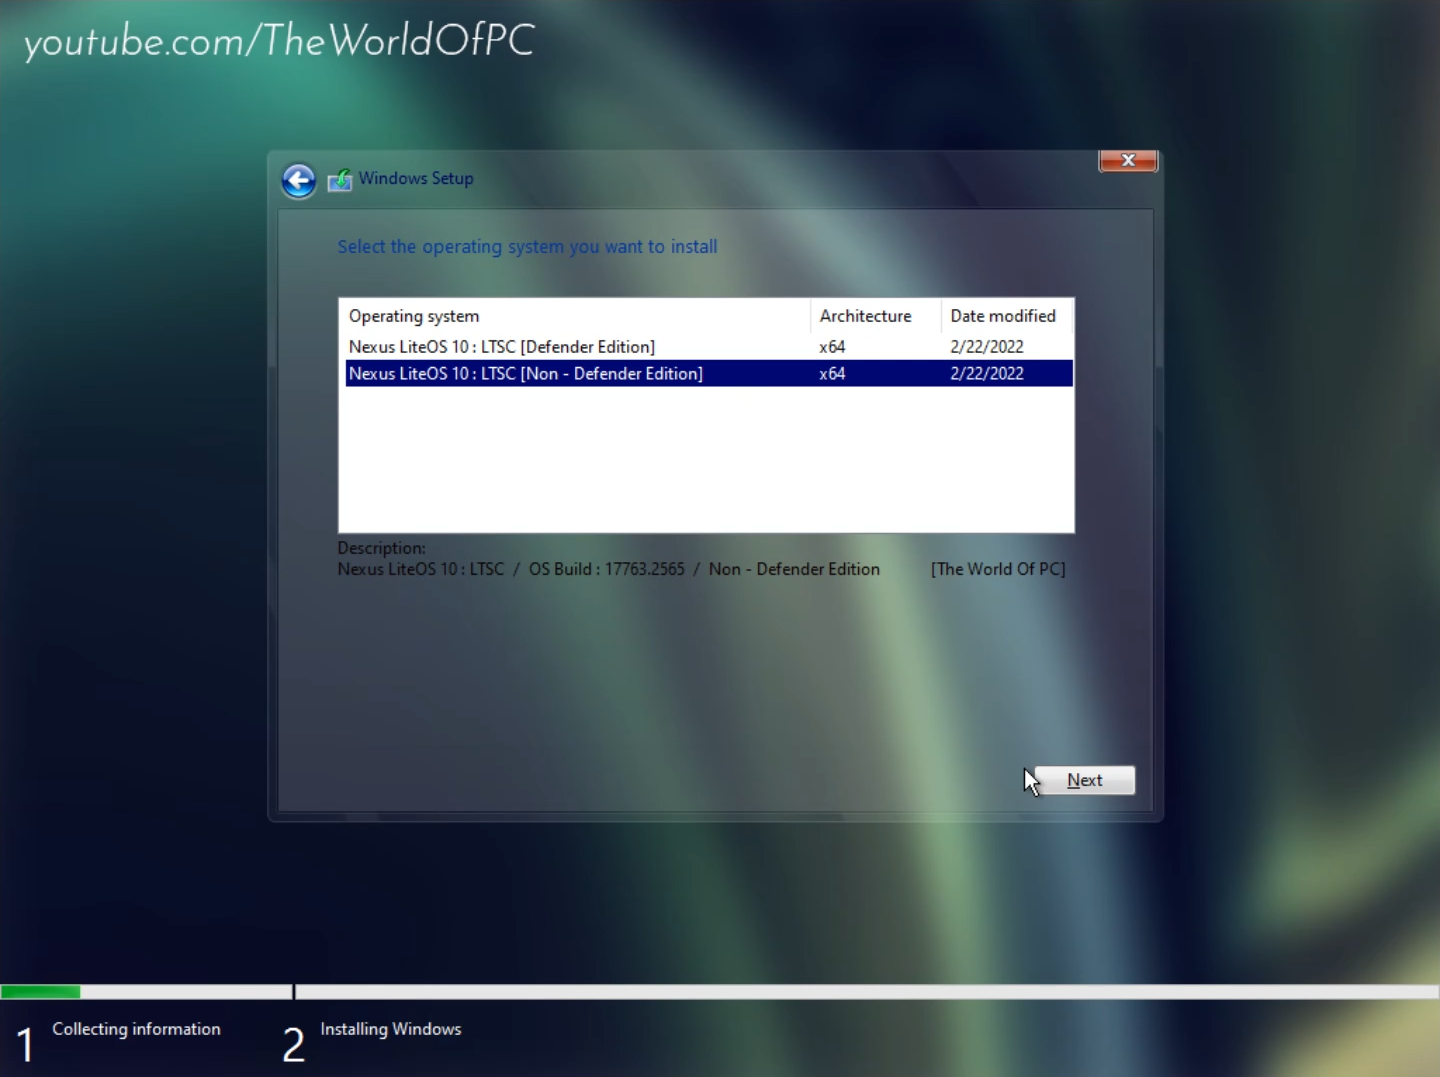
Task: Close the Windows Setup dialog
Action: point(1128,160)
